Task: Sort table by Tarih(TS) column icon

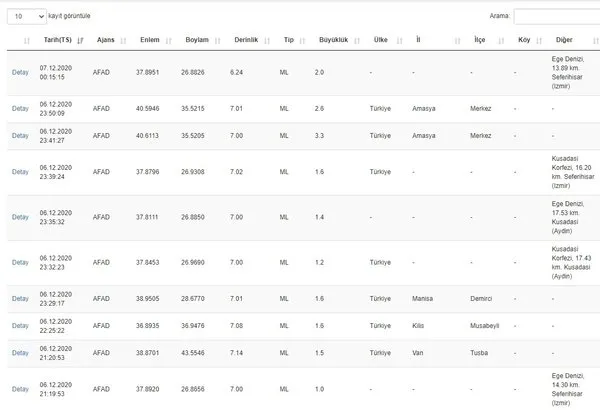Action: 80,39
